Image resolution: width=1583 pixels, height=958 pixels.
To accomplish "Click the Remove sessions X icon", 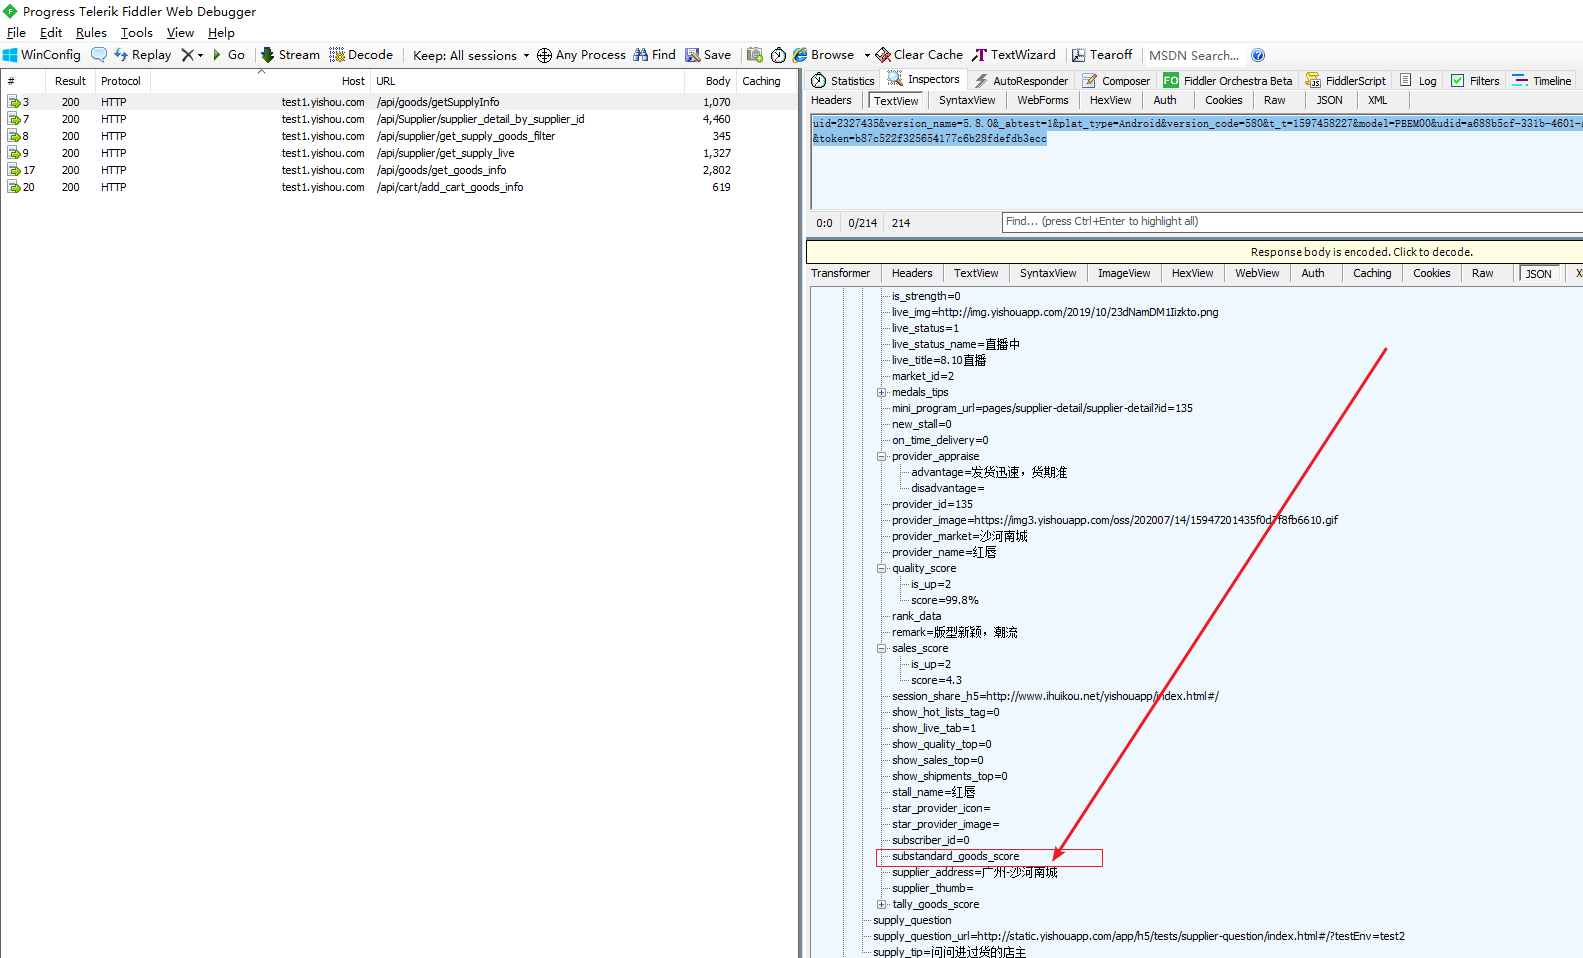I will (187, 55).
